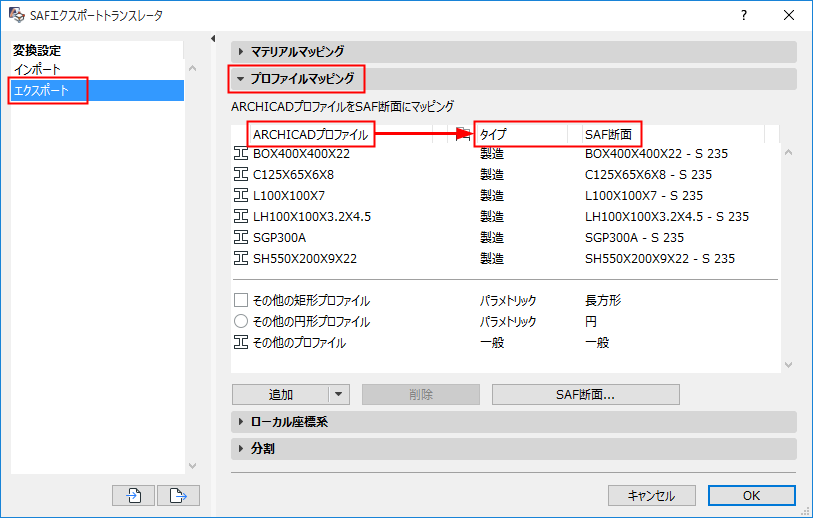813x518 pixels.
Task: Open the 追加 button dropdown arrow
Action: pos(339,395)
